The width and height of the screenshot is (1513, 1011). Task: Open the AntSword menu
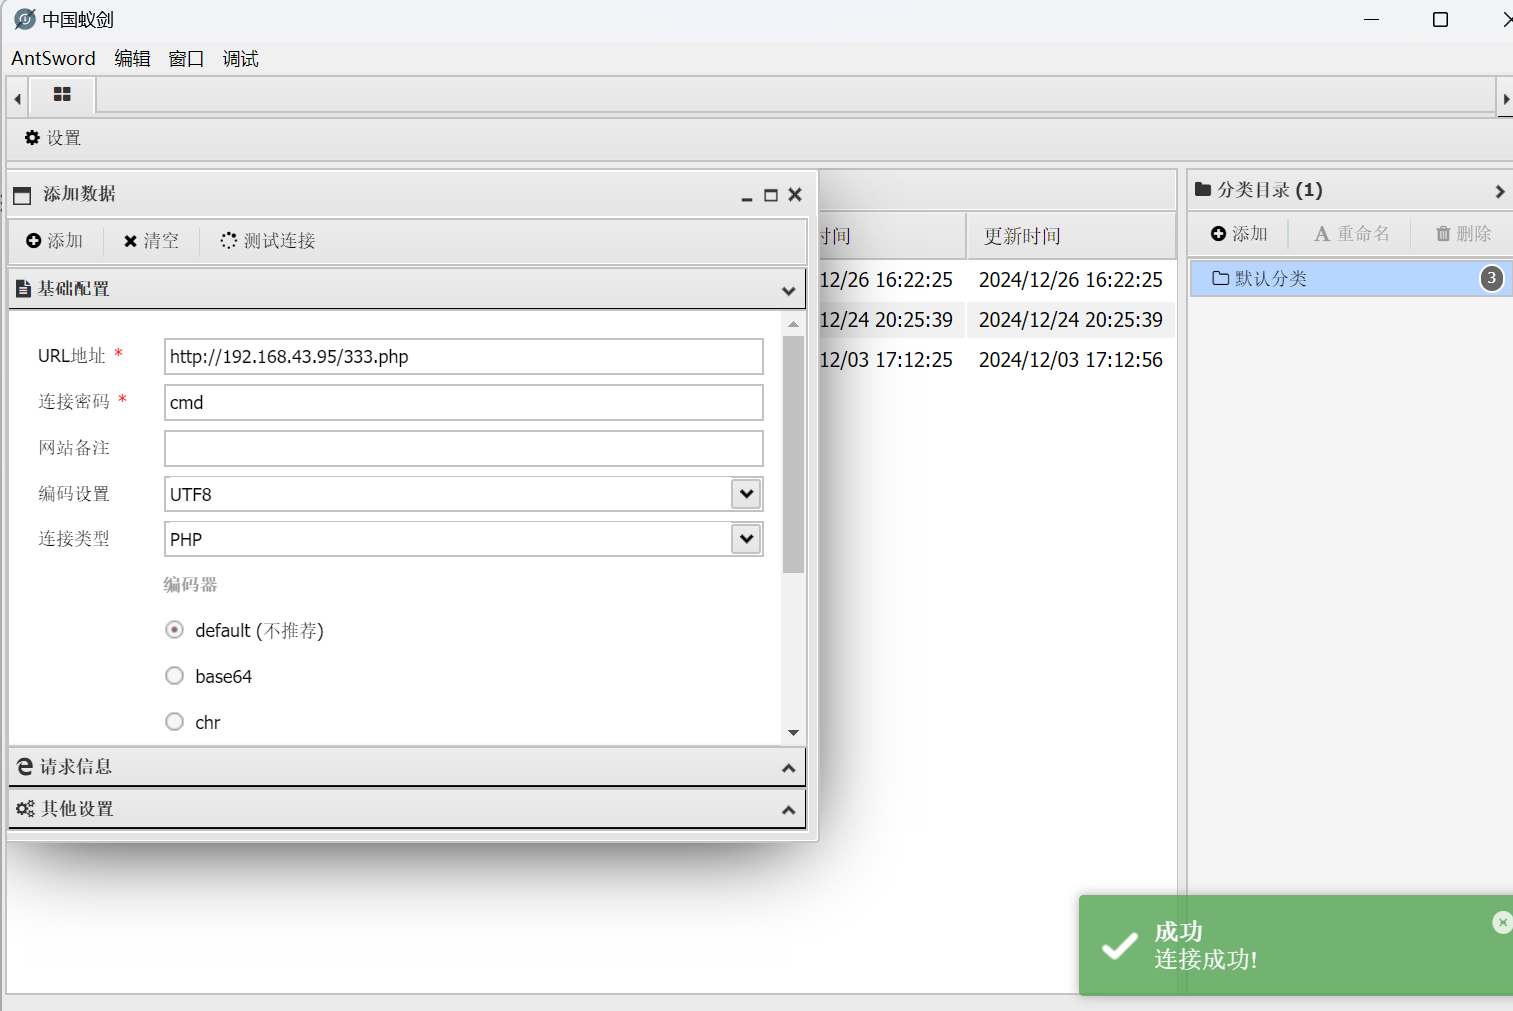(53, 58)
